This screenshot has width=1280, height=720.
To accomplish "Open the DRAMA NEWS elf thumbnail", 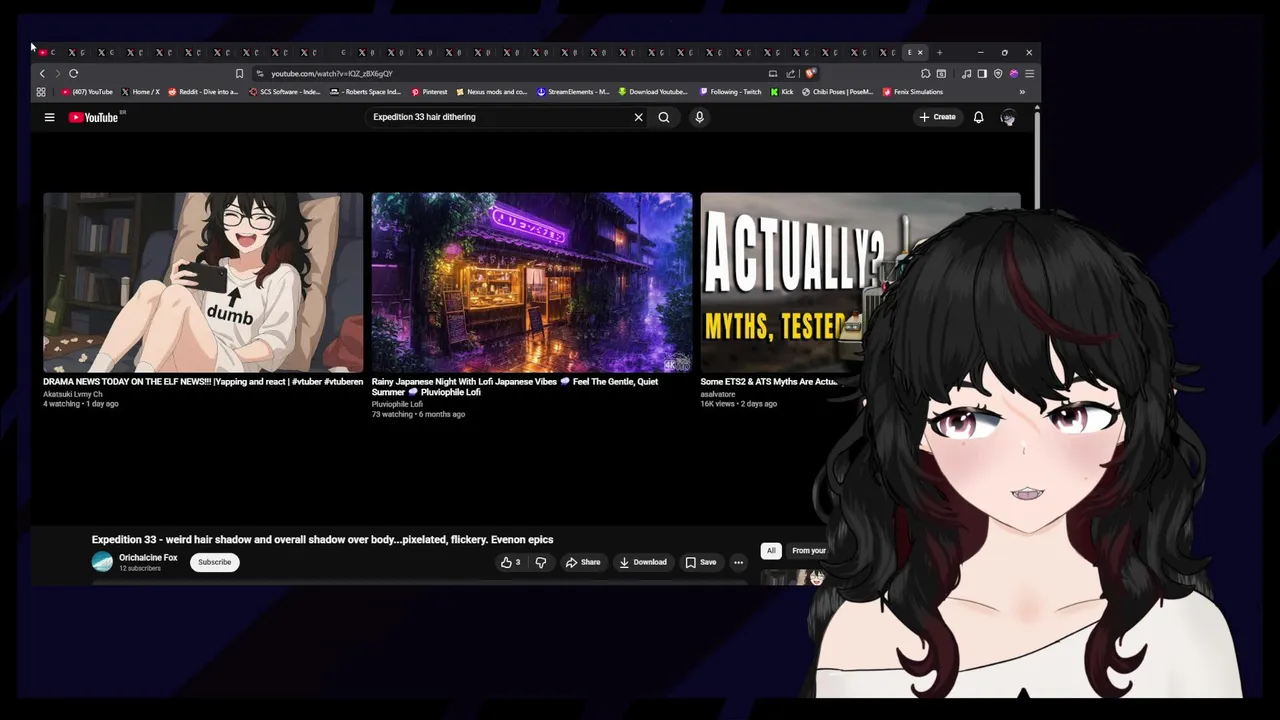I will (x=203, y=282).
